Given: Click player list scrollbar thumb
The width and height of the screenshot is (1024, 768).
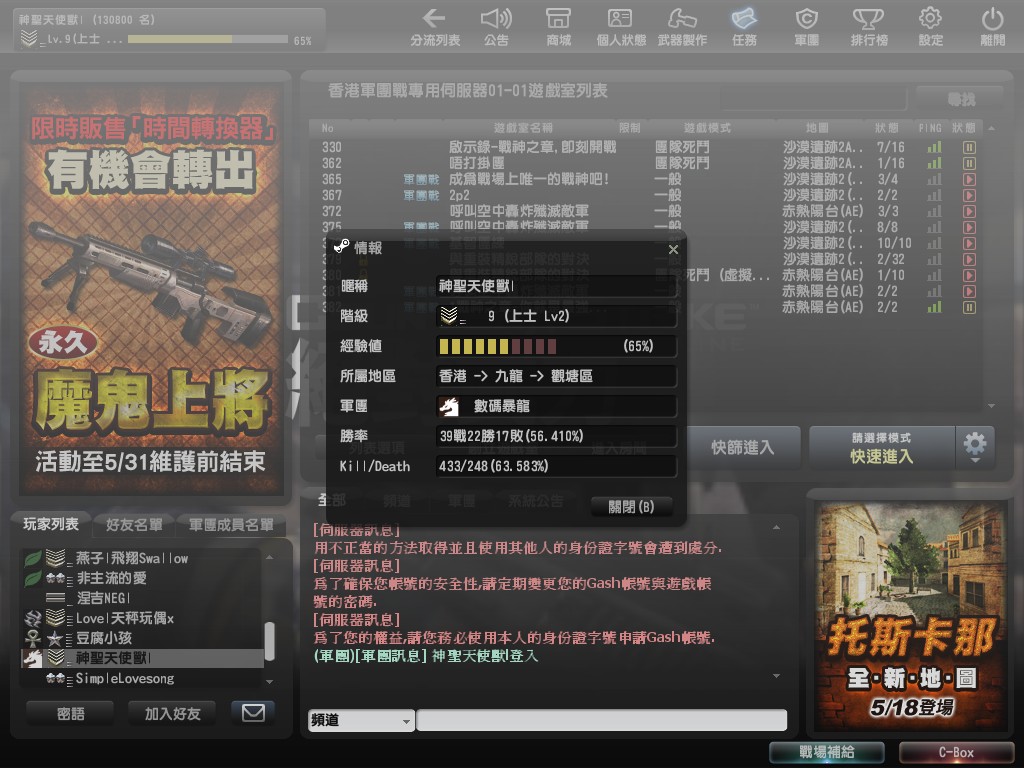Looking at the screenshot, I should (269, 641).
